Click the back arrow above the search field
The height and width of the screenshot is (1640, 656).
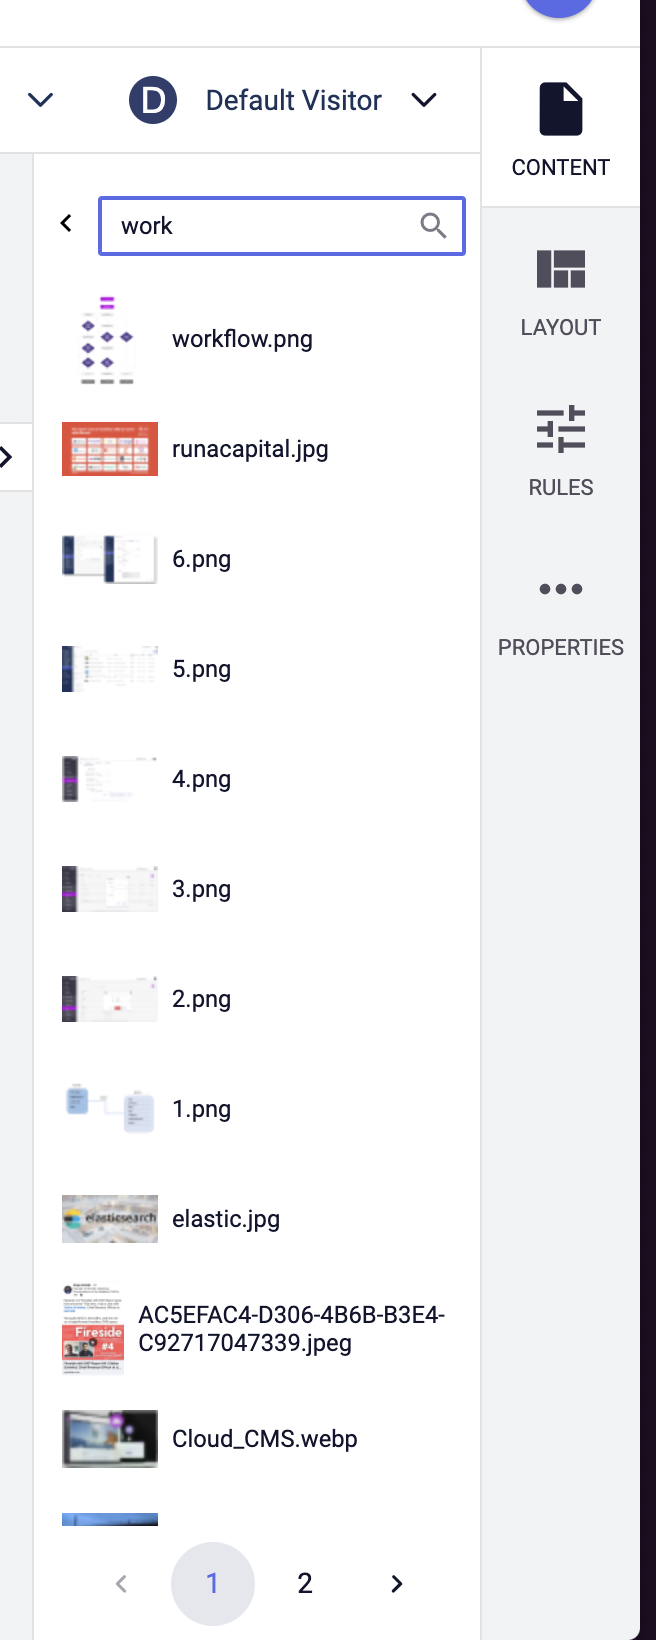(x=66, y=224)
